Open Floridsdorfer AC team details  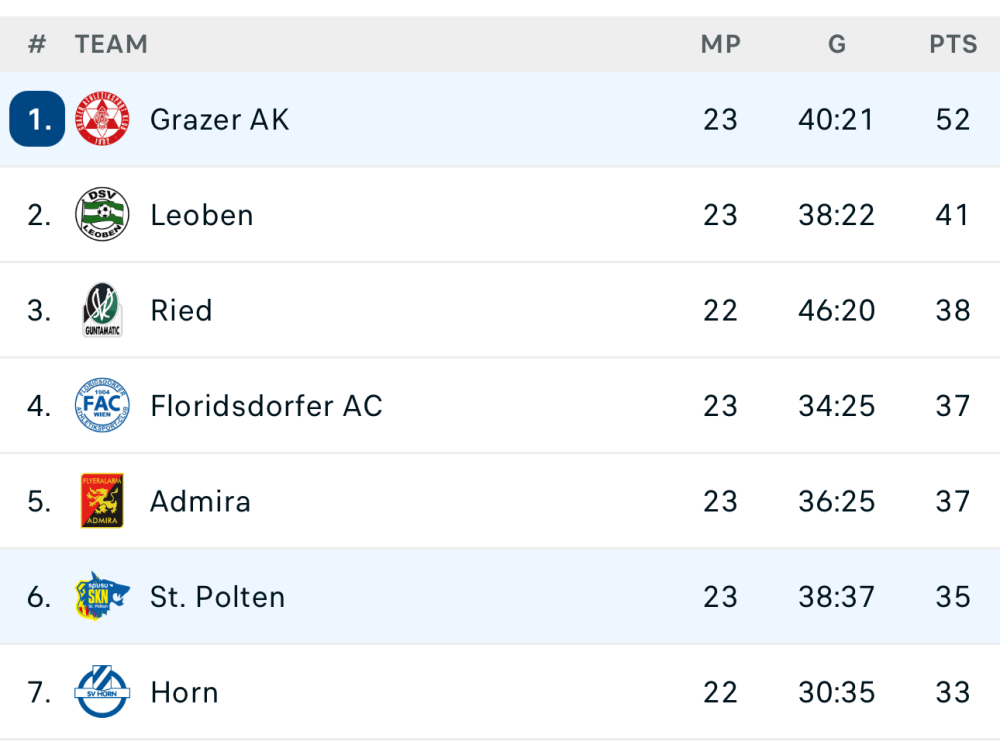click(266, 406)
